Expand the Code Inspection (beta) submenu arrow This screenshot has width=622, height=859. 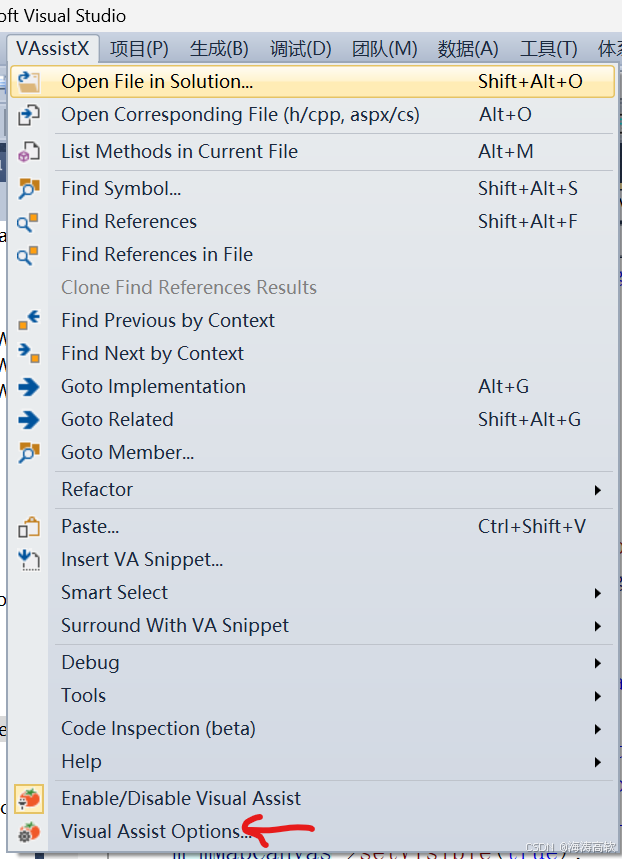click(x=598, y=729)
